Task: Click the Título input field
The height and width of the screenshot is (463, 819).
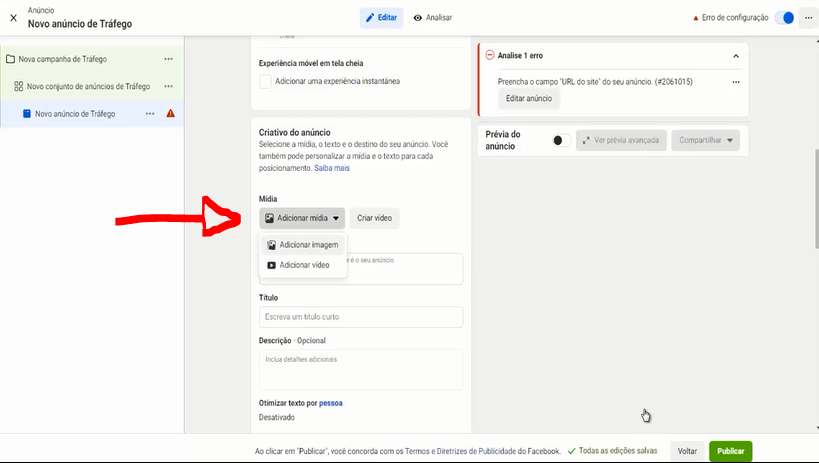Action: tap(361, 317)
